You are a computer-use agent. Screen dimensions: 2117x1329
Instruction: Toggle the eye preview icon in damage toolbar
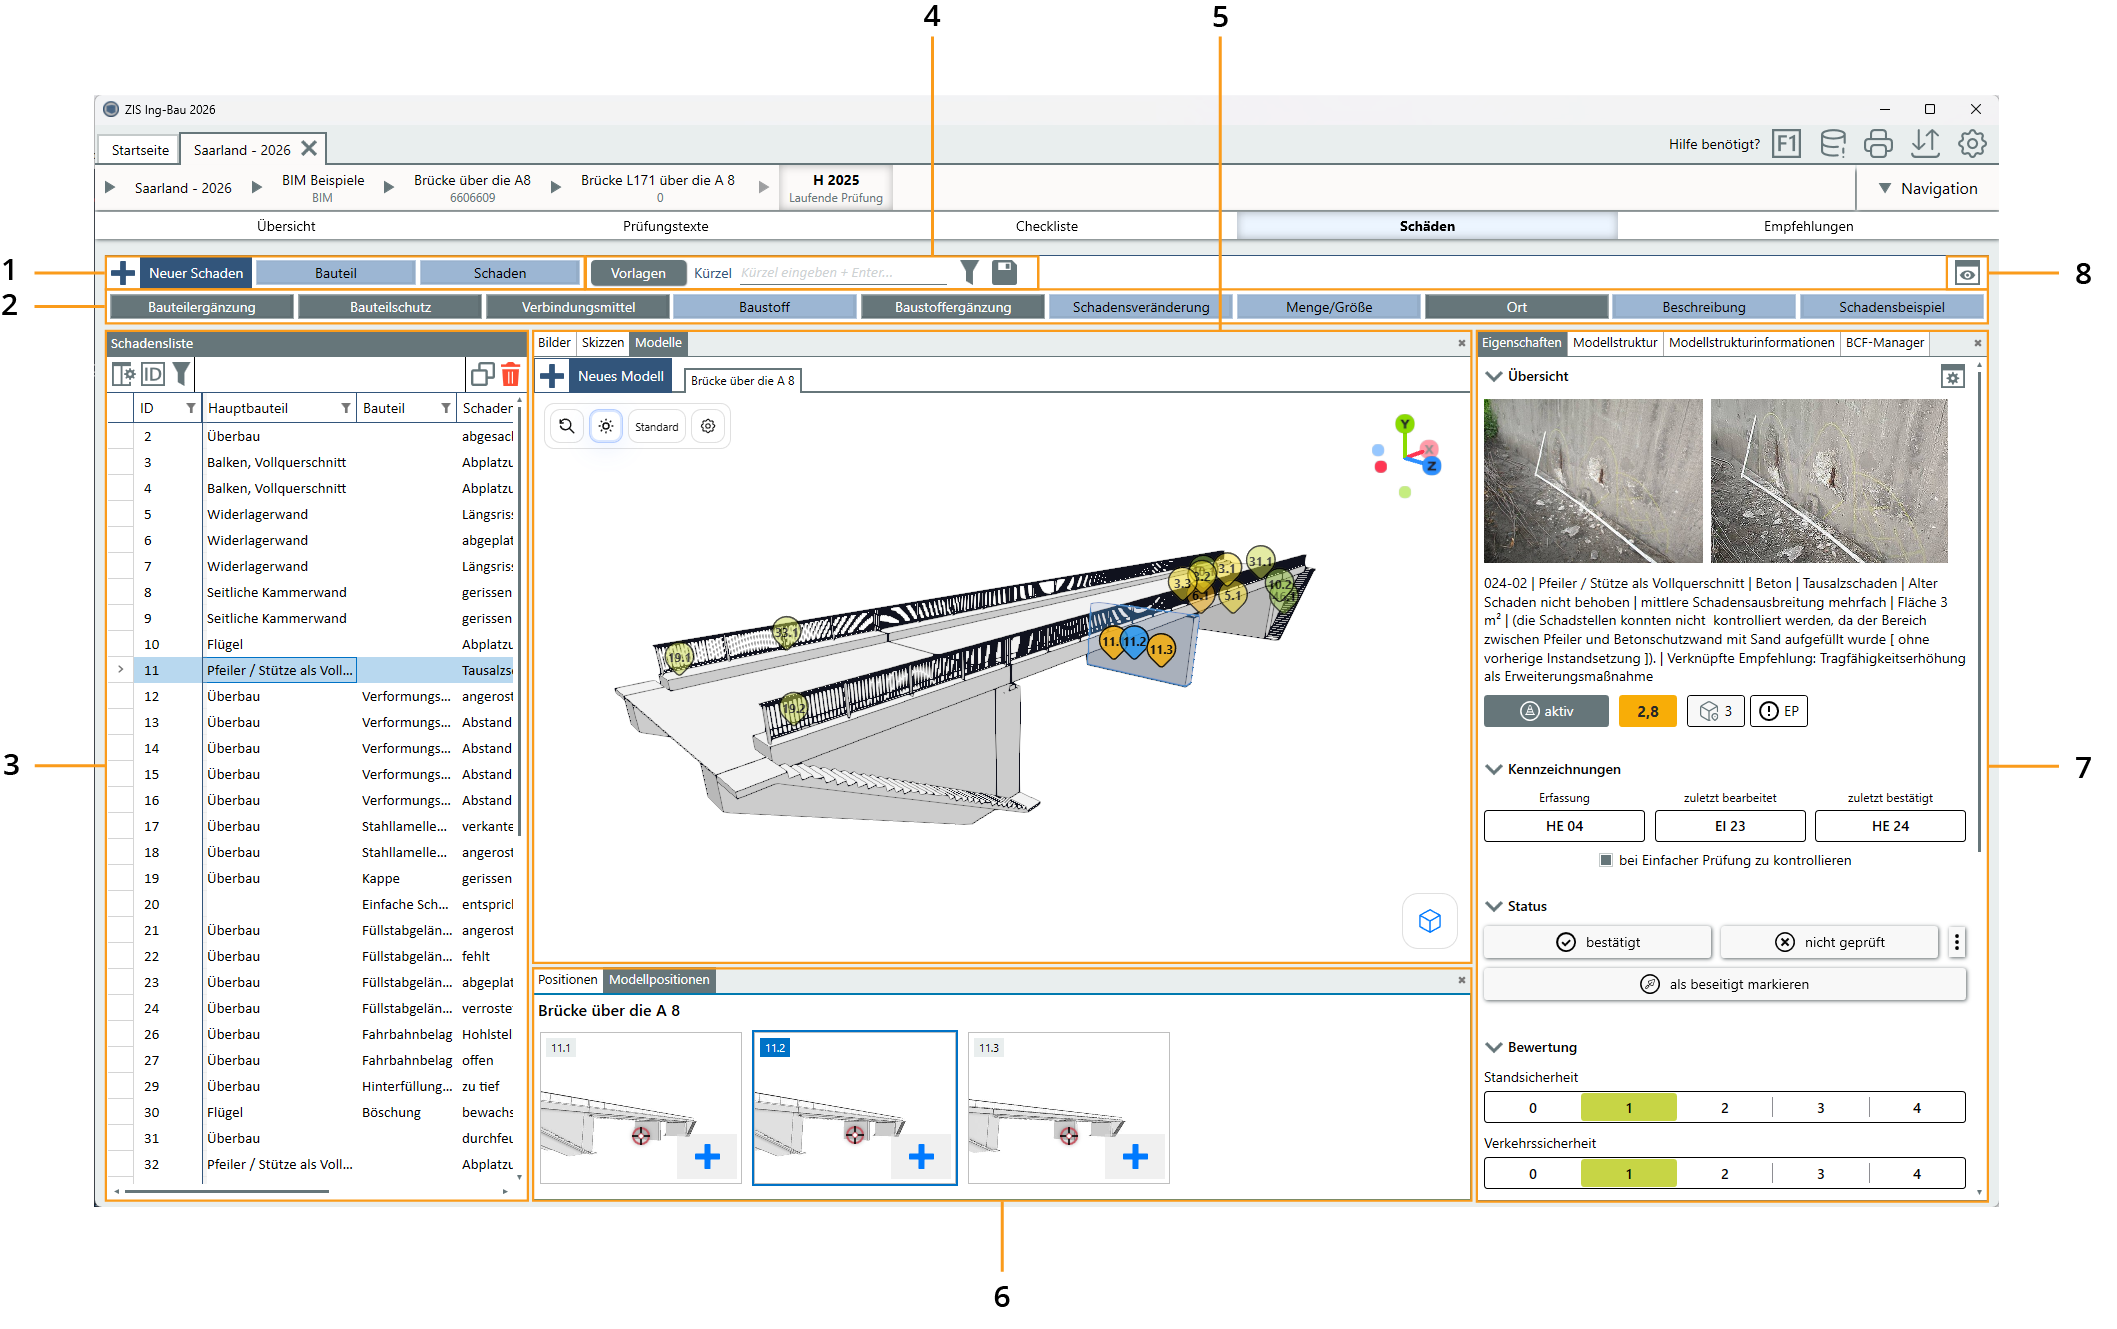1967,273
